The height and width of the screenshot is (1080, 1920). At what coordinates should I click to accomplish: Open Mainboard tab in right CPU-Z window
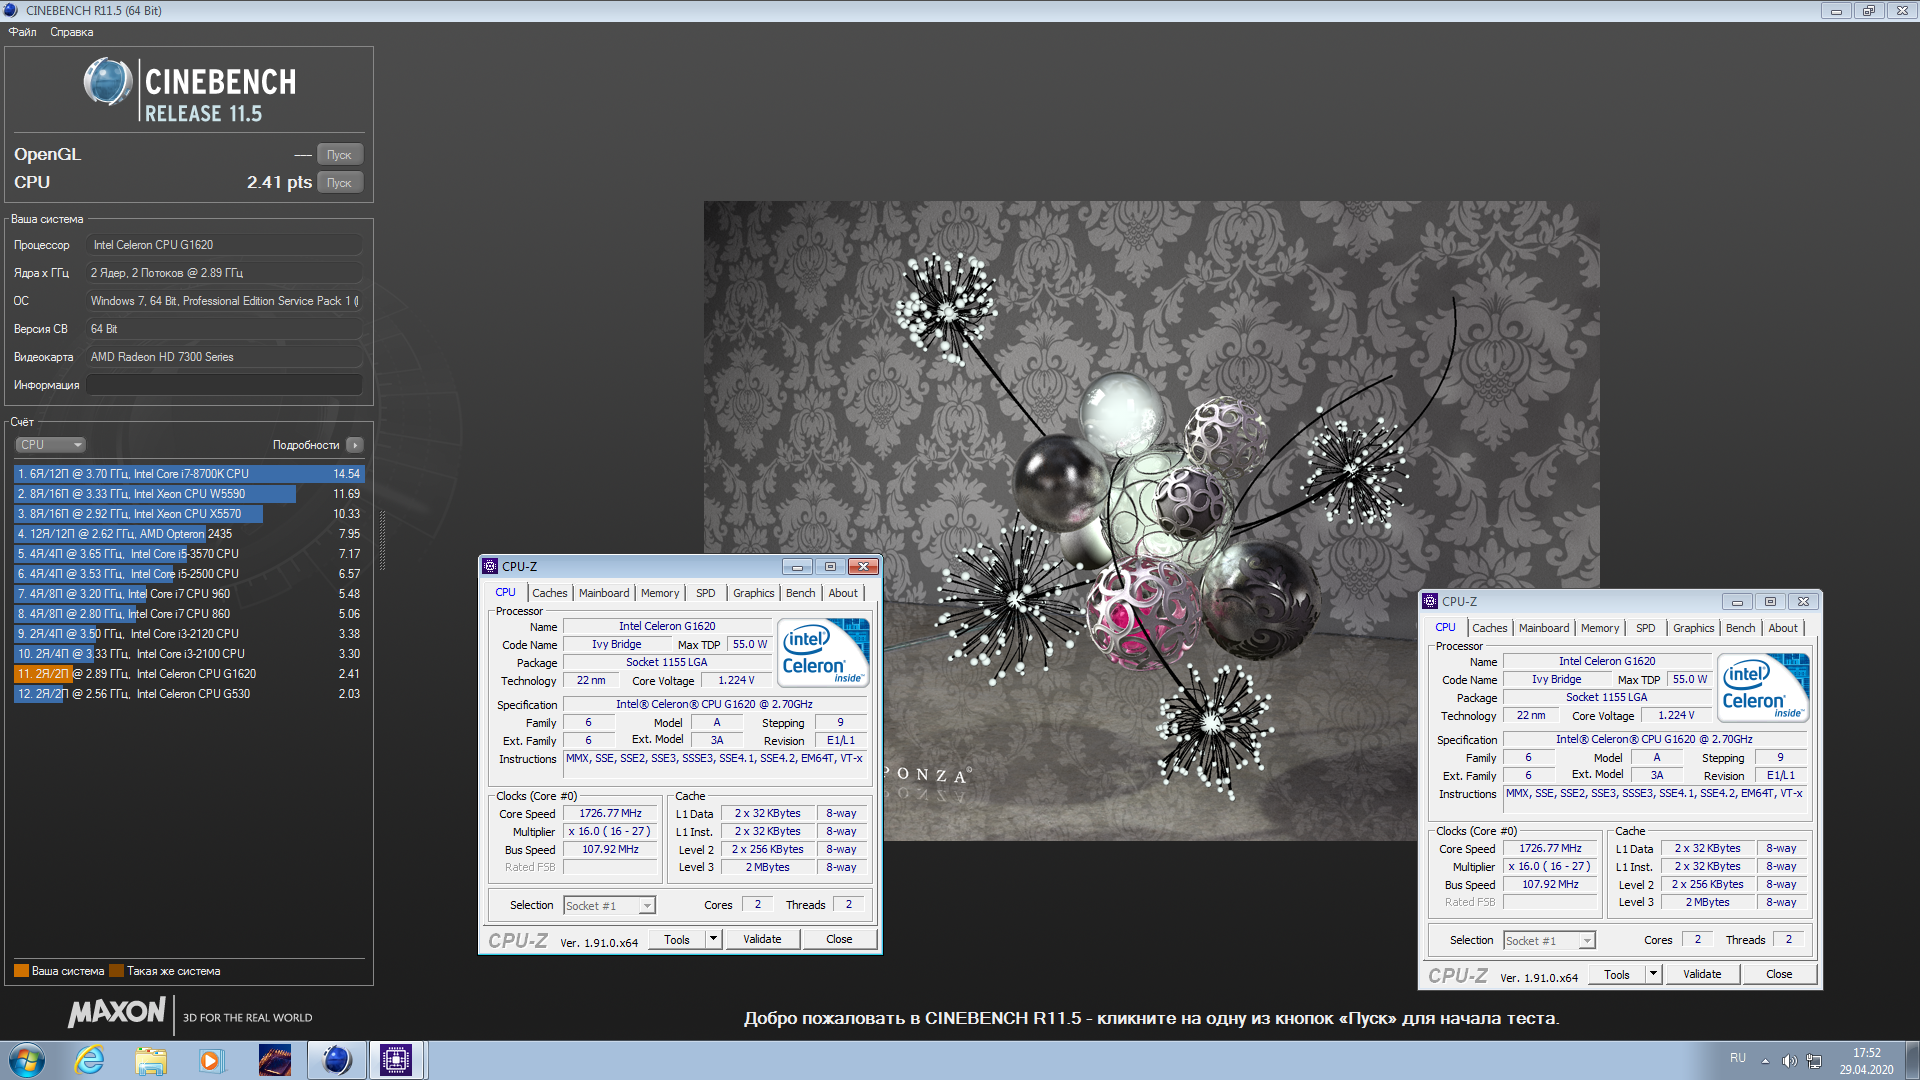(x=1544, y=628)
